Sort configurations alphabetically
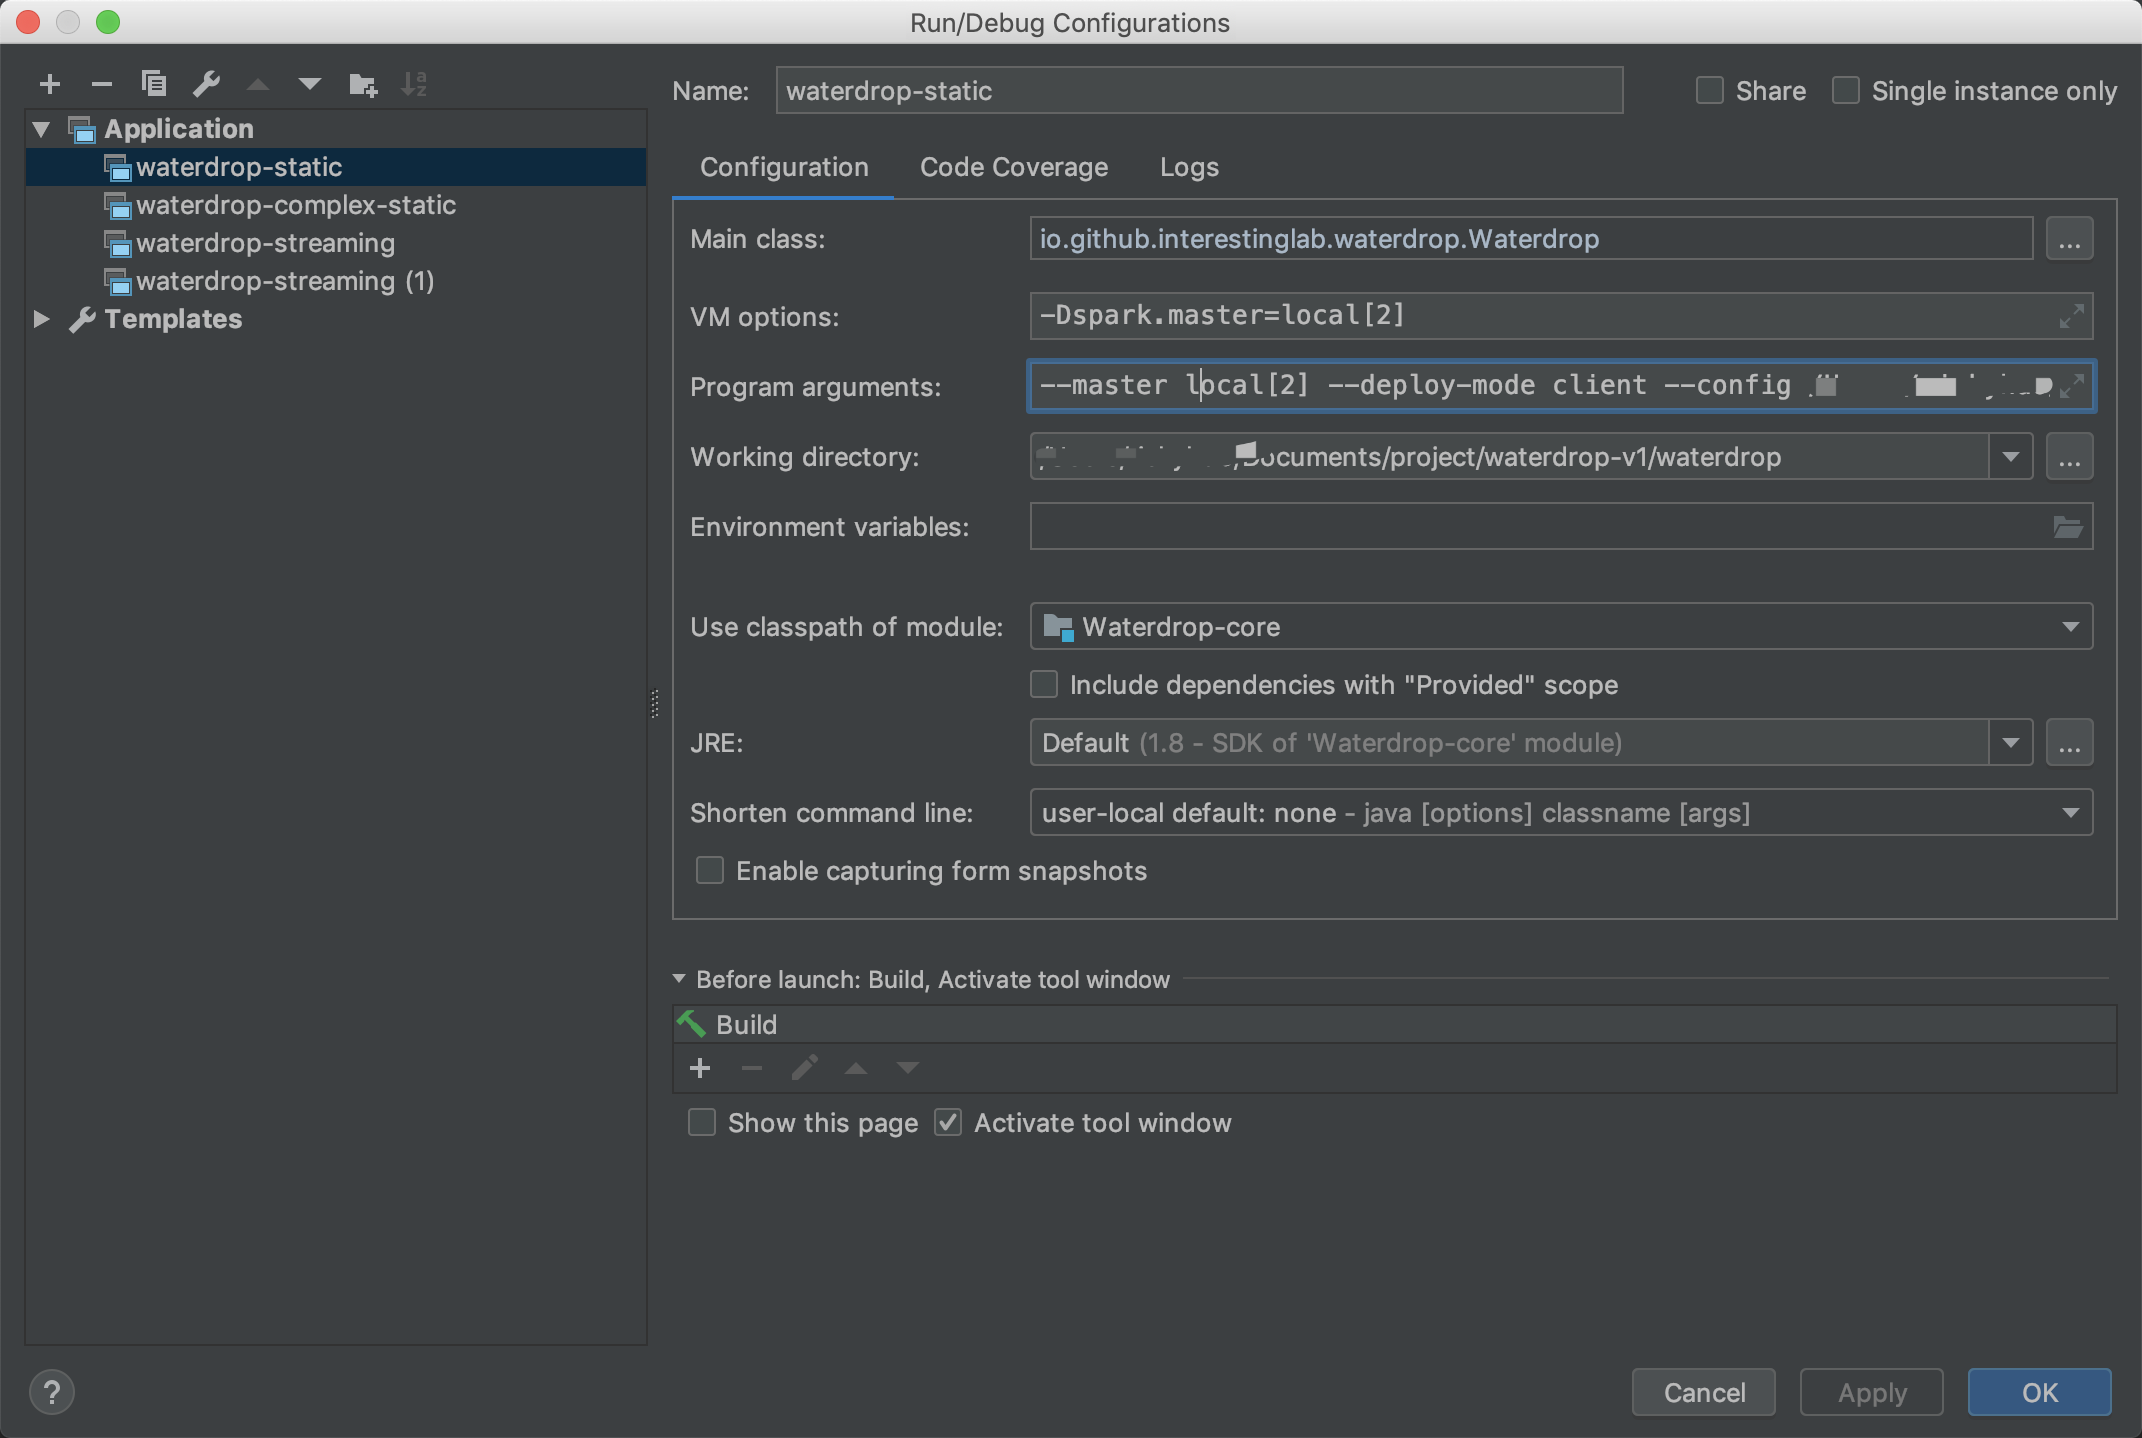Image resolution: width=2142 pixels, height=1438 pixels. (x=414, y=84)
